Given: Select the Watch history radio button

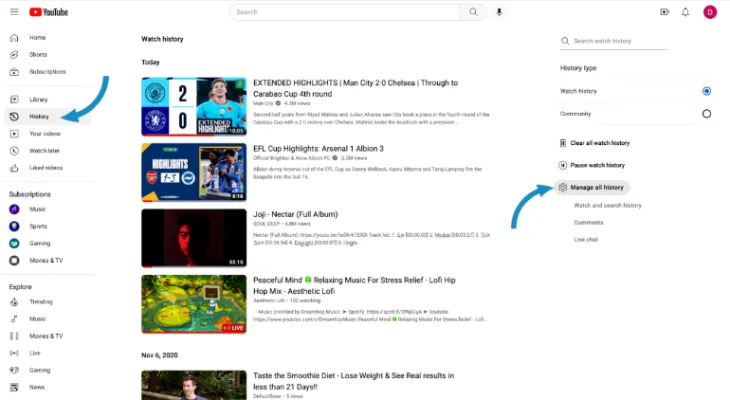Looking at the screenshot, I should pos(706,91).
